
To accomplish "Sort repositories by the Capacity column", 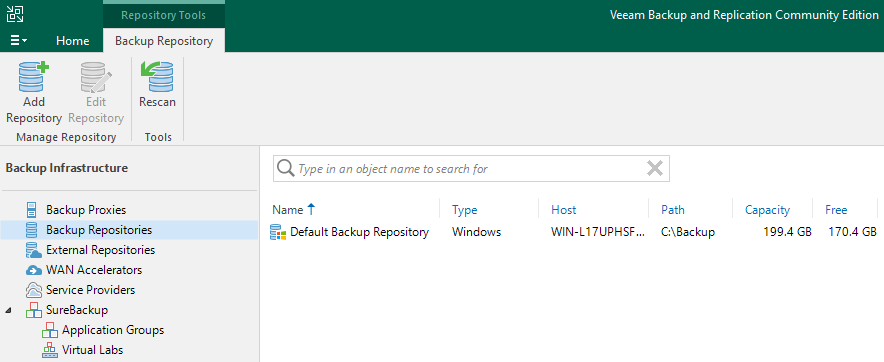I will pos(767,210).
